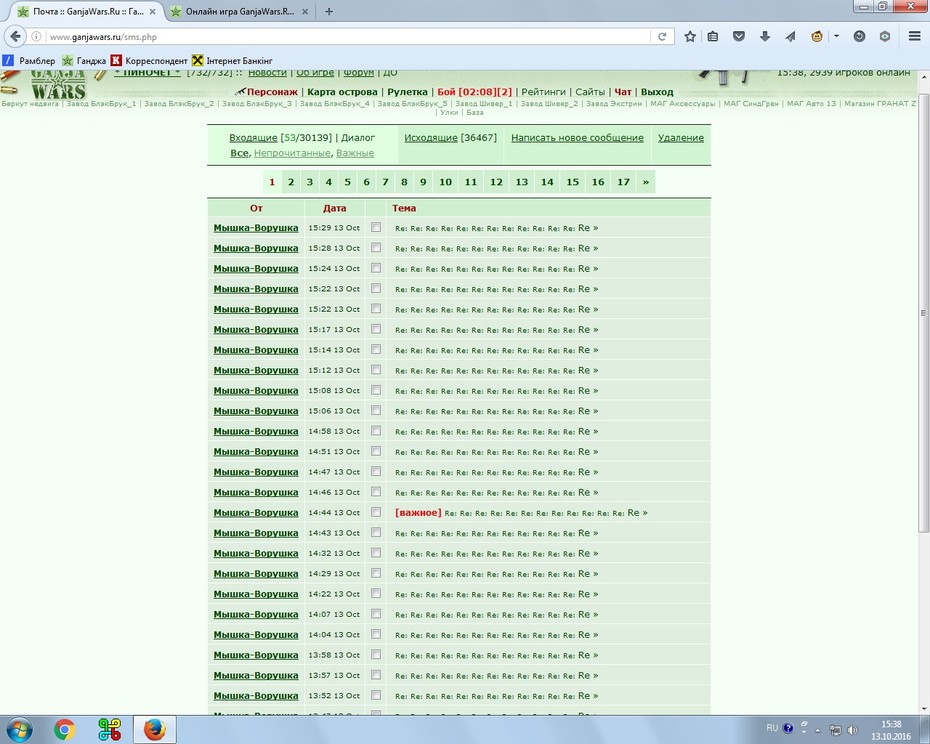This screenshot has width=930, height=744.
Task: Go to page 2 of messages
Action: point(291,182)
